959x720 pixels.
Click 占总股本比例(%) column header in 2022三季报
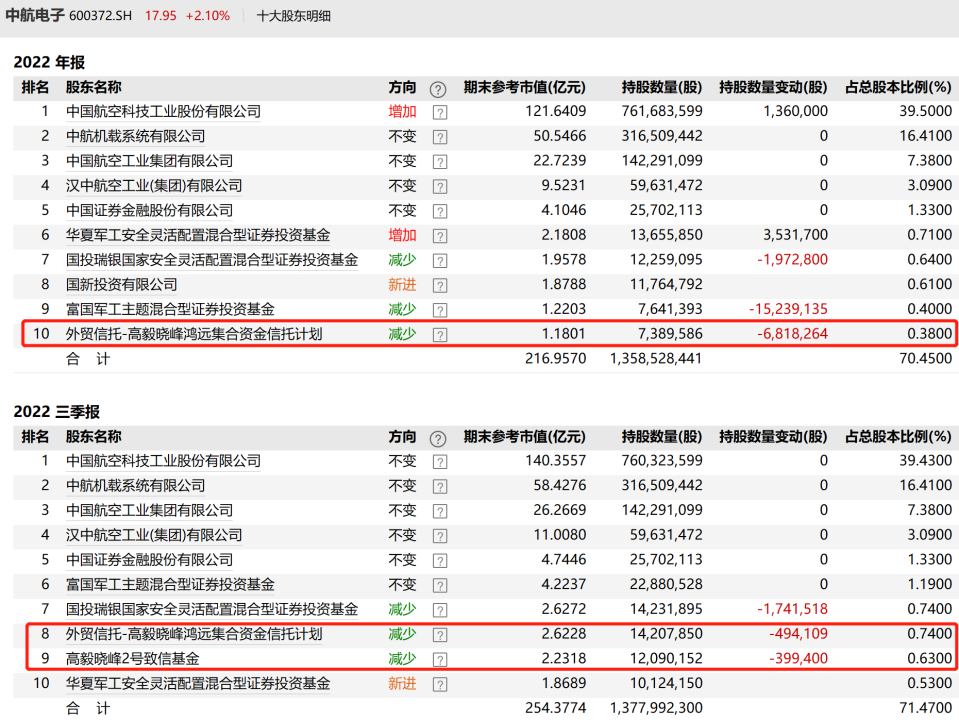coord(898,437)
